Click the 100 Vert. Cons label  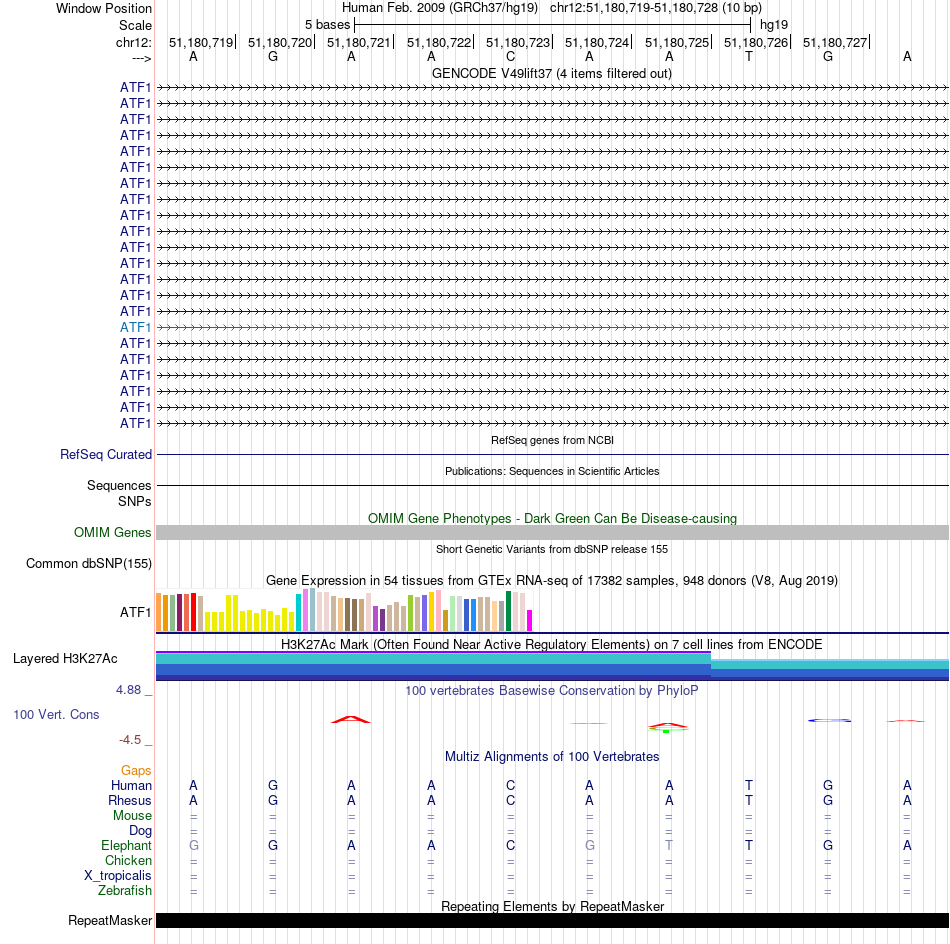click(56, 715)
